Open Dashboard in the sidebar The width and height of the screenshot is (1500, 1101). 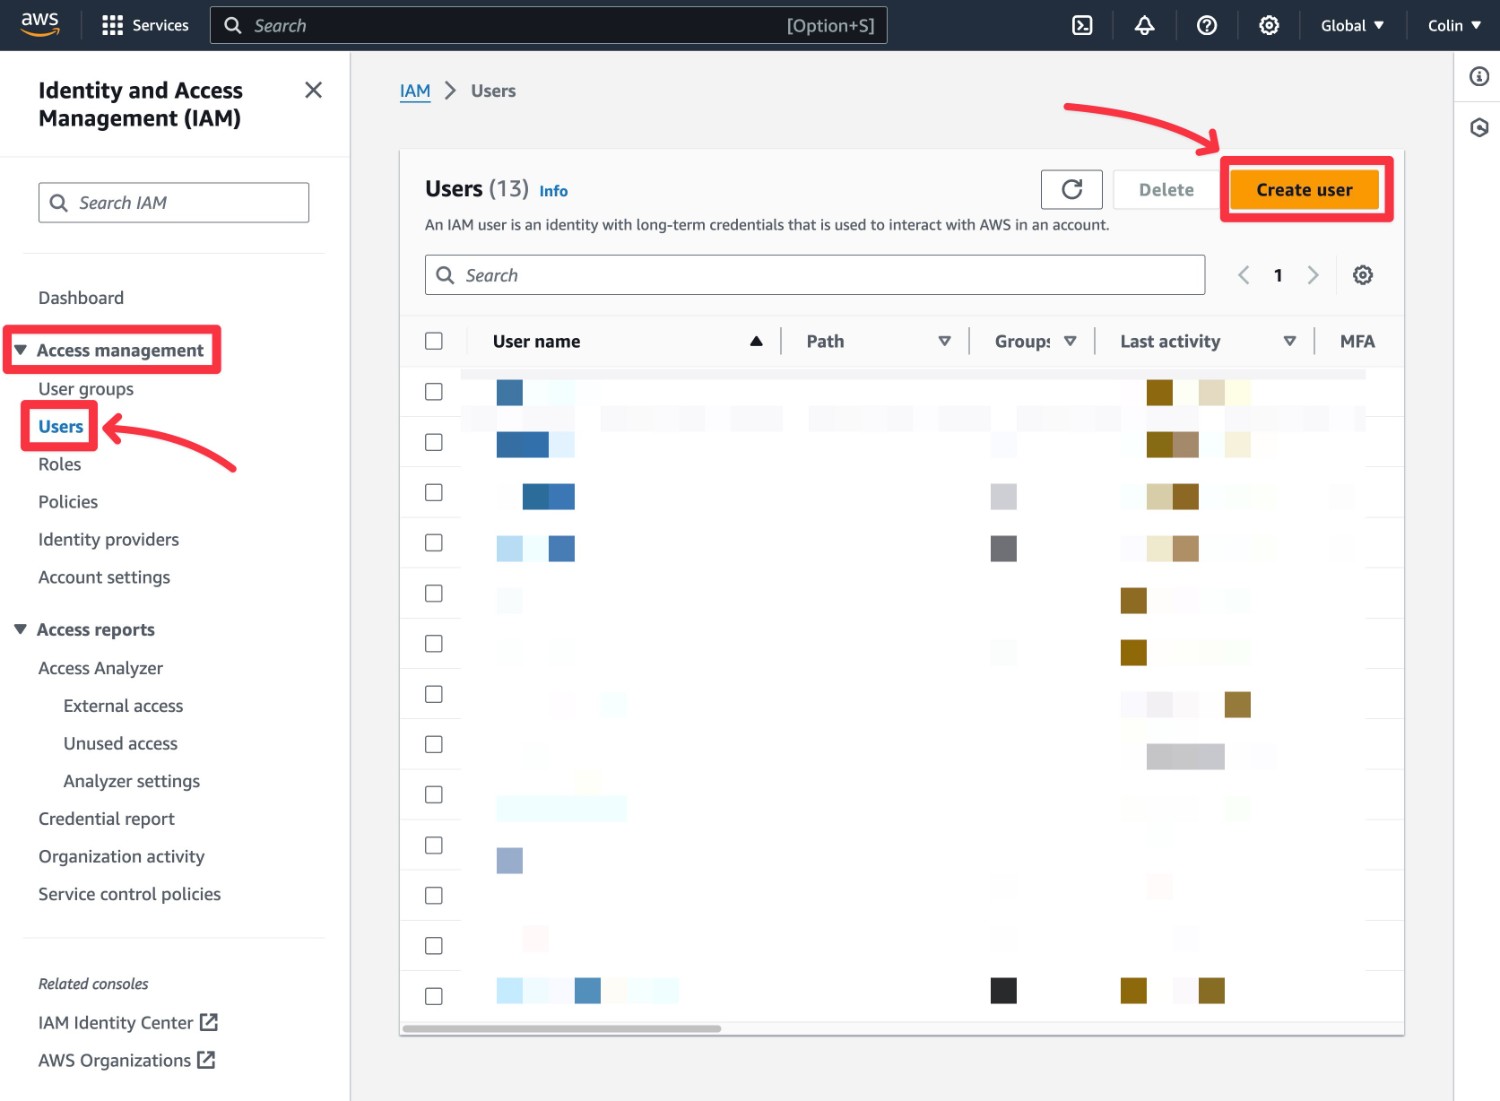pyautogui.click(x=81, y=297)
